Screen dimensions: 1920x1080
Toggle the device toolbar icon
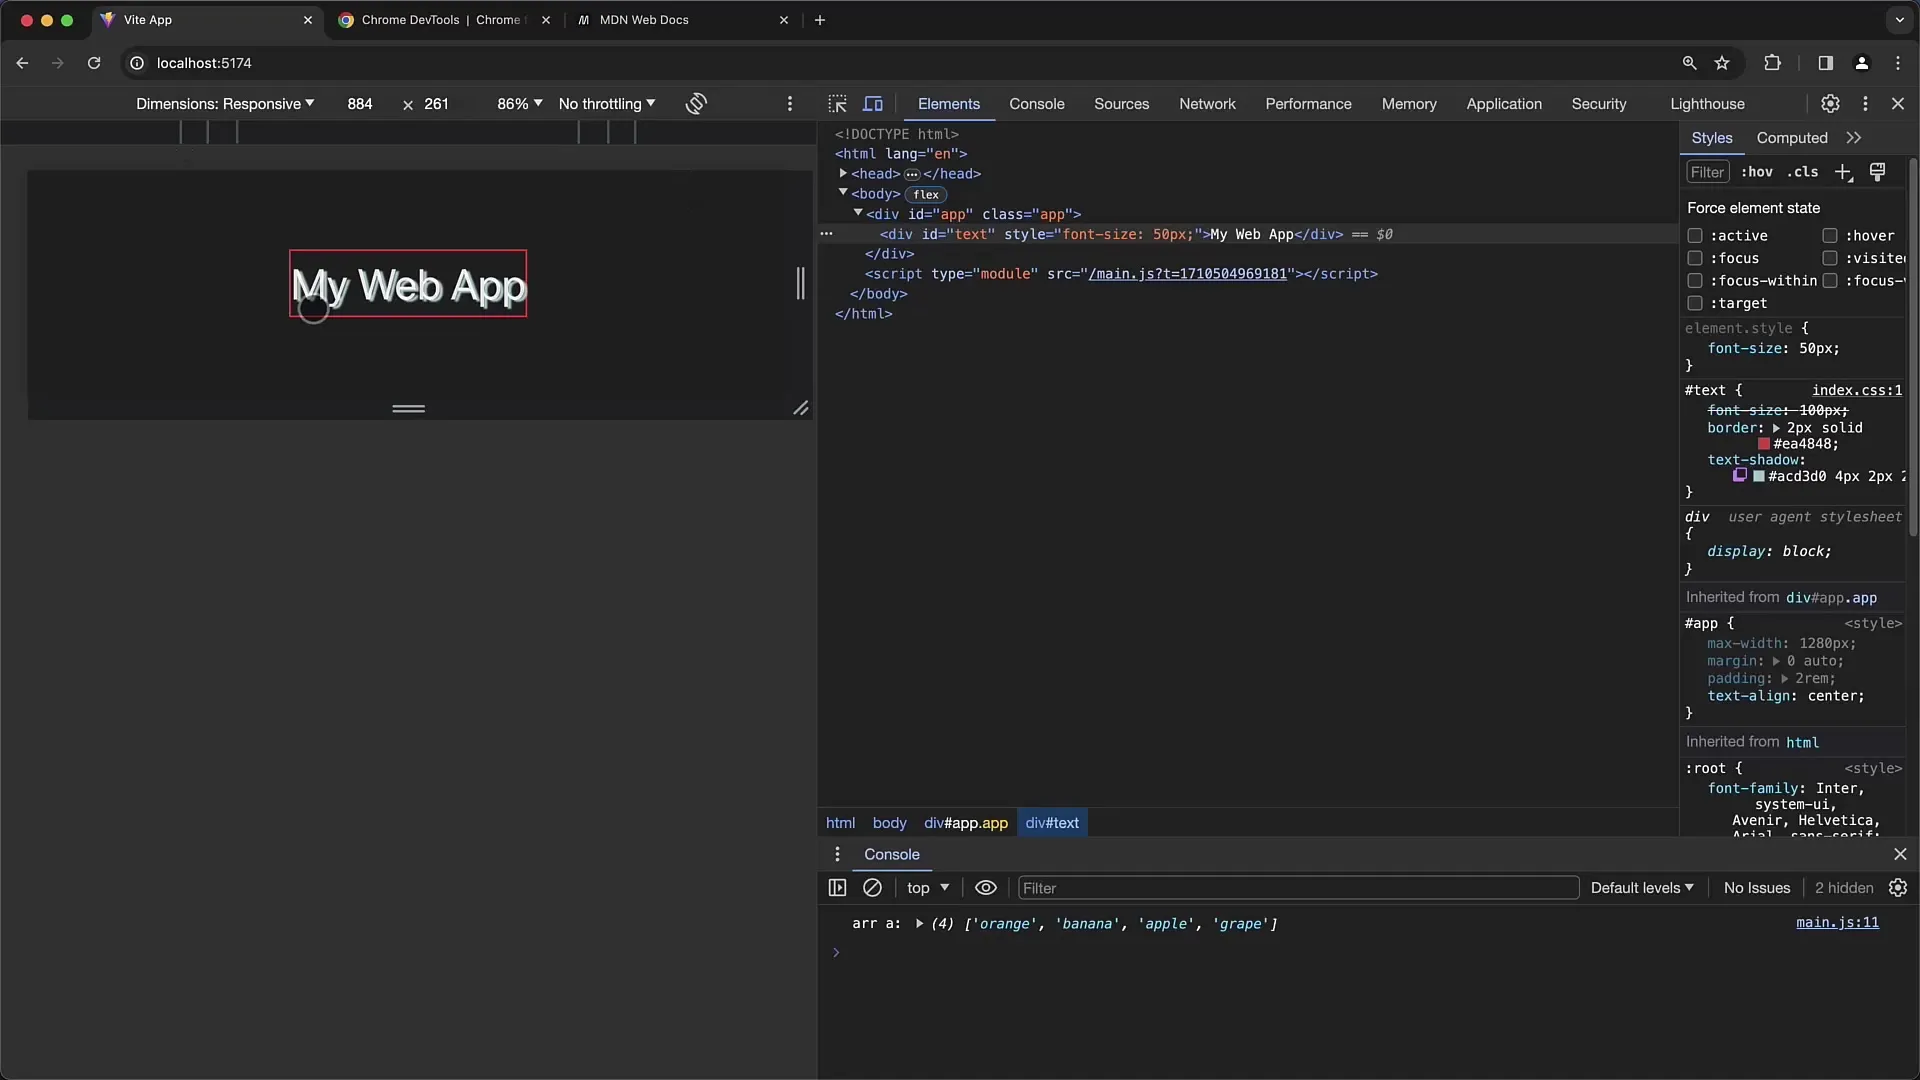click(x=873, y=104)
